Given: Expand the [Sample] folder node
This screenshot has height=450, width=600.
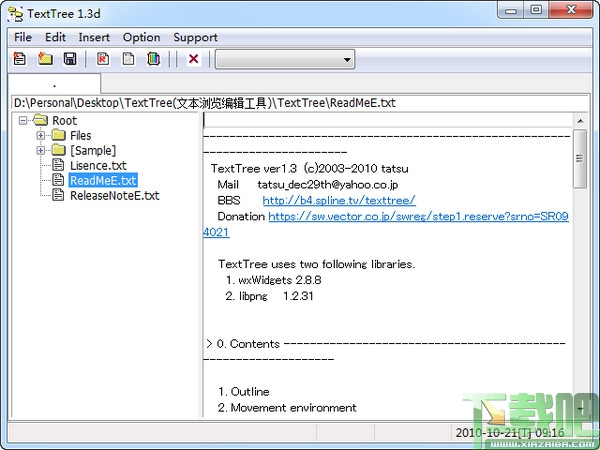Looking at the screenshot, I should pos(41,150).
